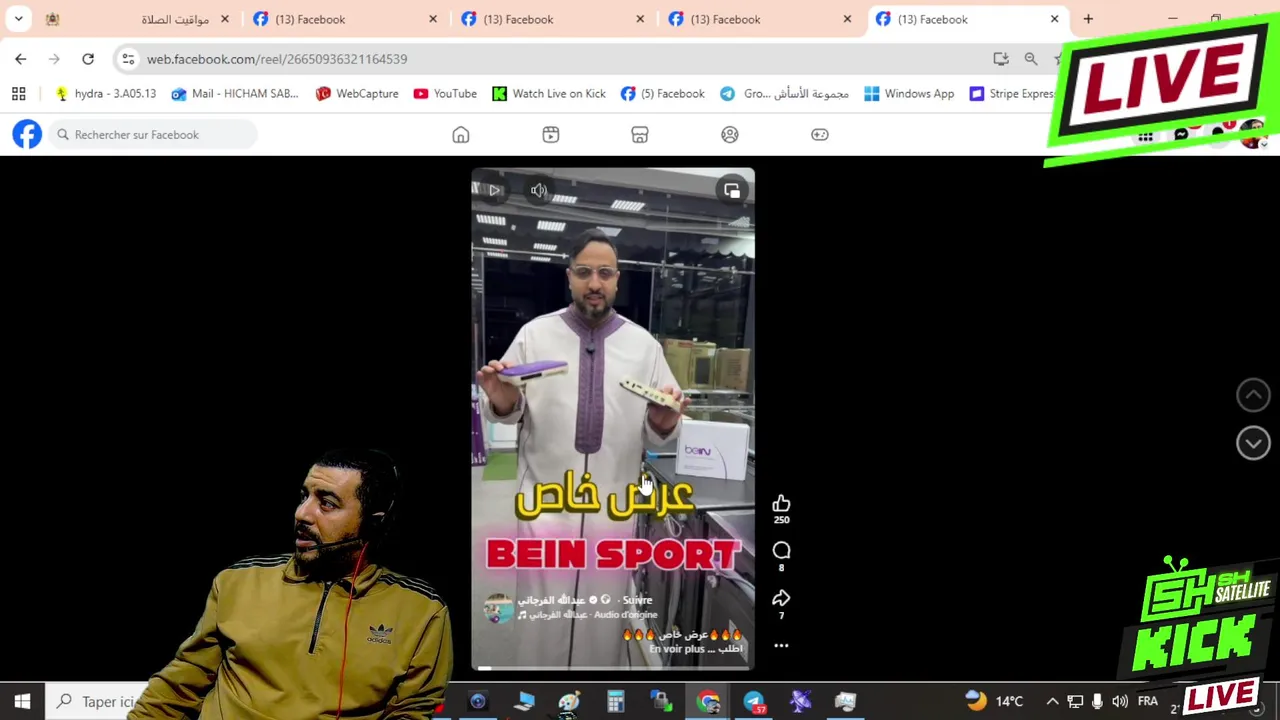1280x720 pixels.
Task: Open the Windows App bookmark
Action: [909, 94]
